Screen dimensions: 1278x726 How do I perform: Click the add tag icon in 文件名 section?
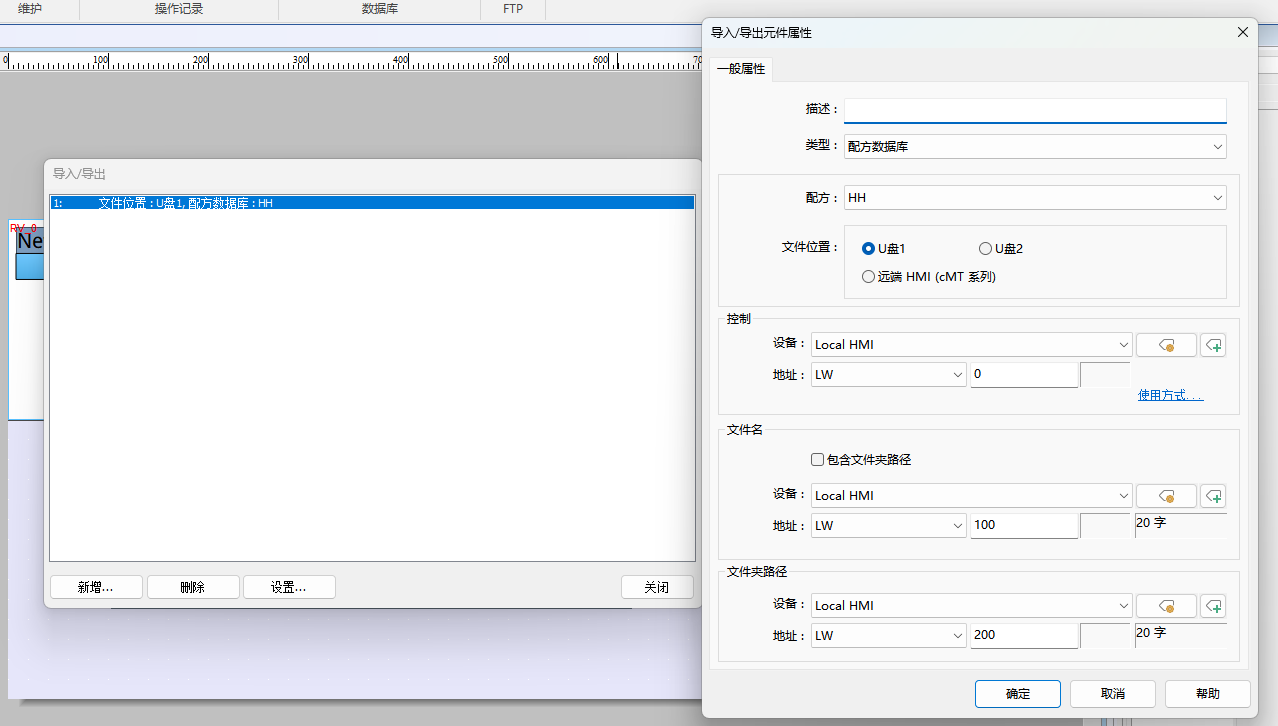1213,496
